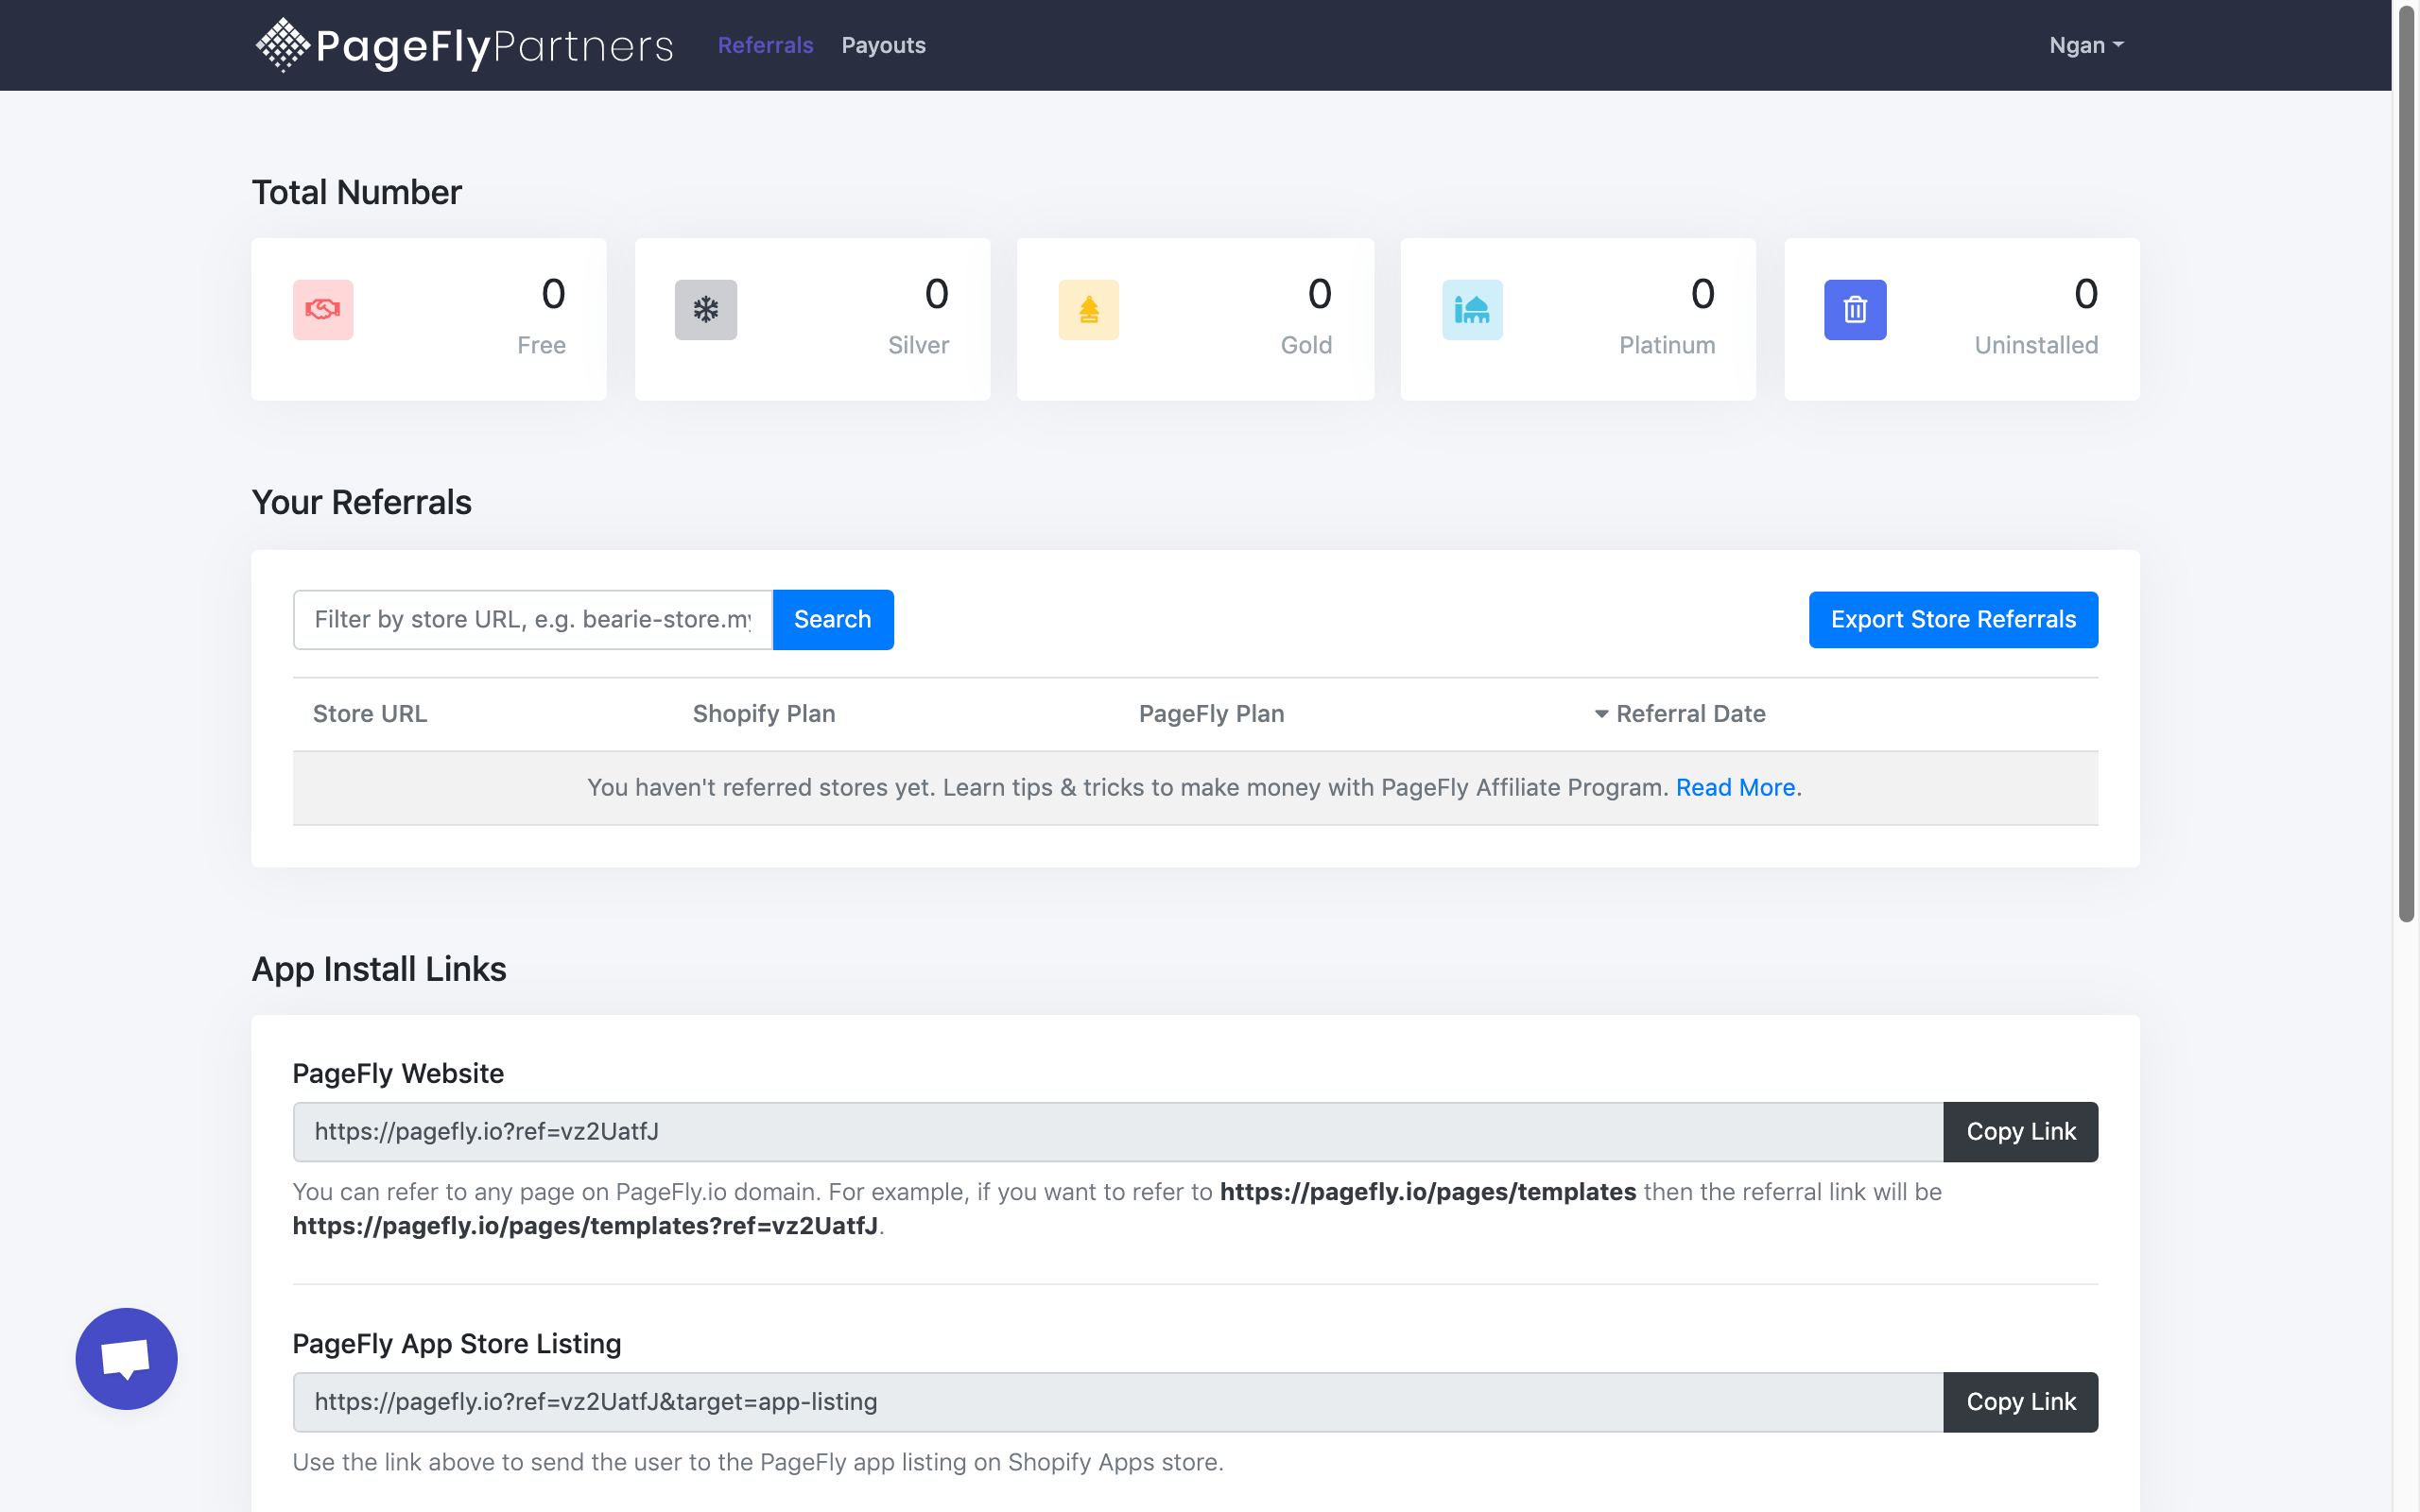Click the Total Number heading
Screen dimensions: 2420x1512
tap(357, 192)
